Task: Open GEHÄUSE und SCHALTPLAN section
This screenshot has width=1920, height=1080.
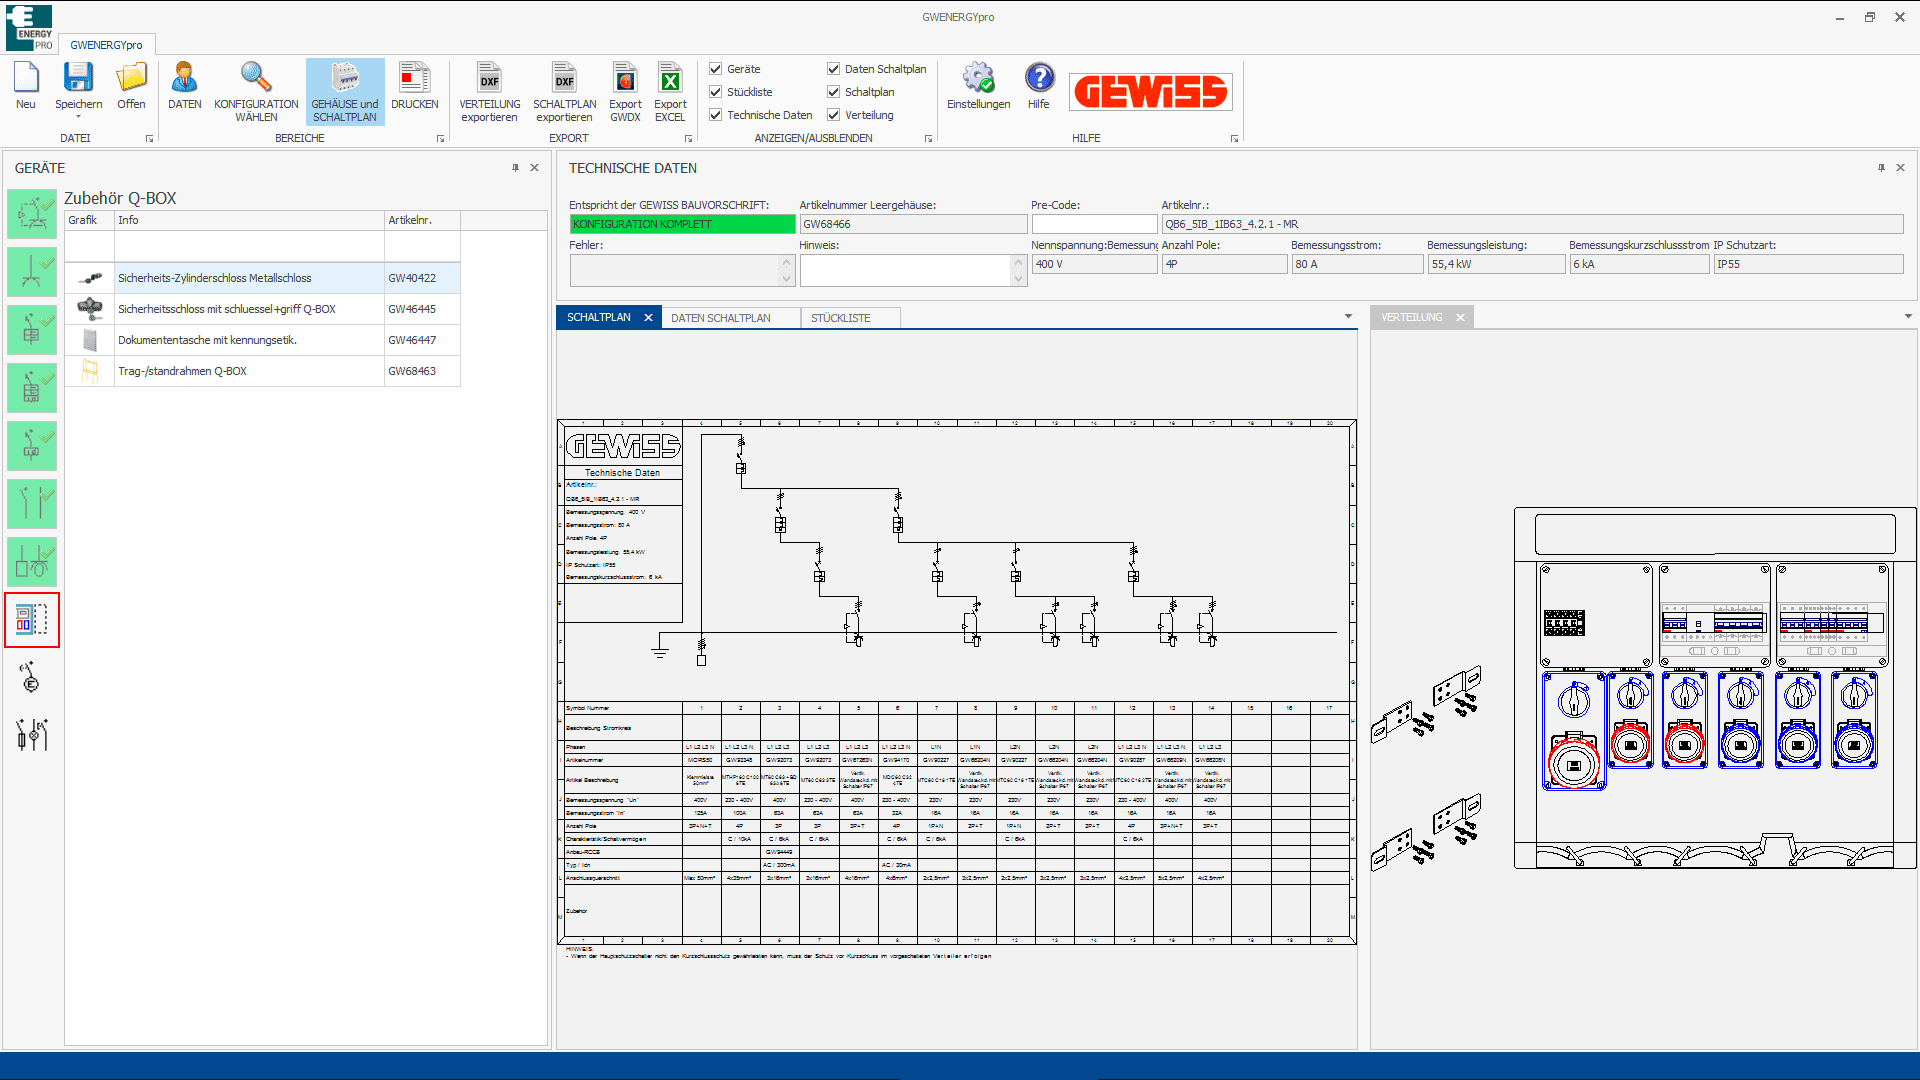Action: [x=345, y=91]
